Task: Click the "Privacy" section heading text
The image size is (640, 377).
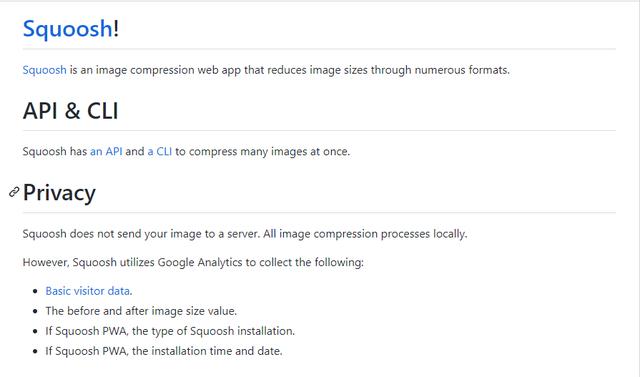Action: 59,193
